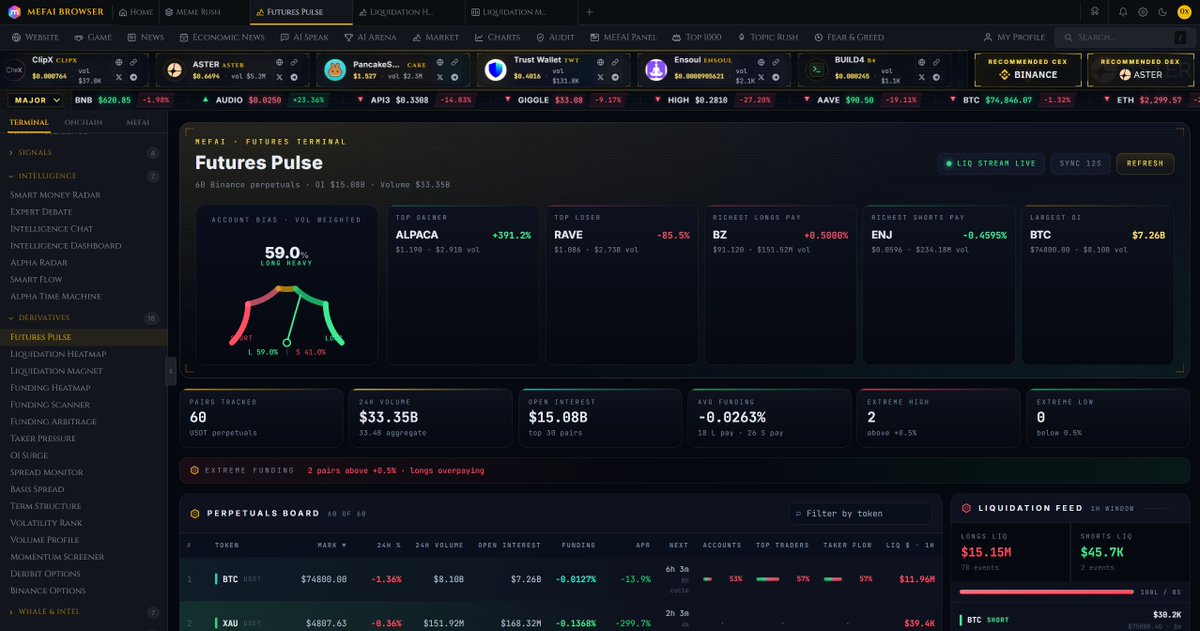Click the SYNC 12S button
Image resolution: width=1200 pixels, height=631 pixels.
[x=1079, y=163]
